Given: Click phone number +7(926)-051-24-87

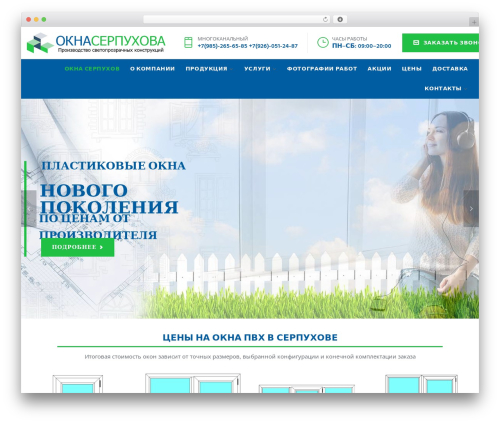Looking at the screenshot, I should click(x=273, y=46).
